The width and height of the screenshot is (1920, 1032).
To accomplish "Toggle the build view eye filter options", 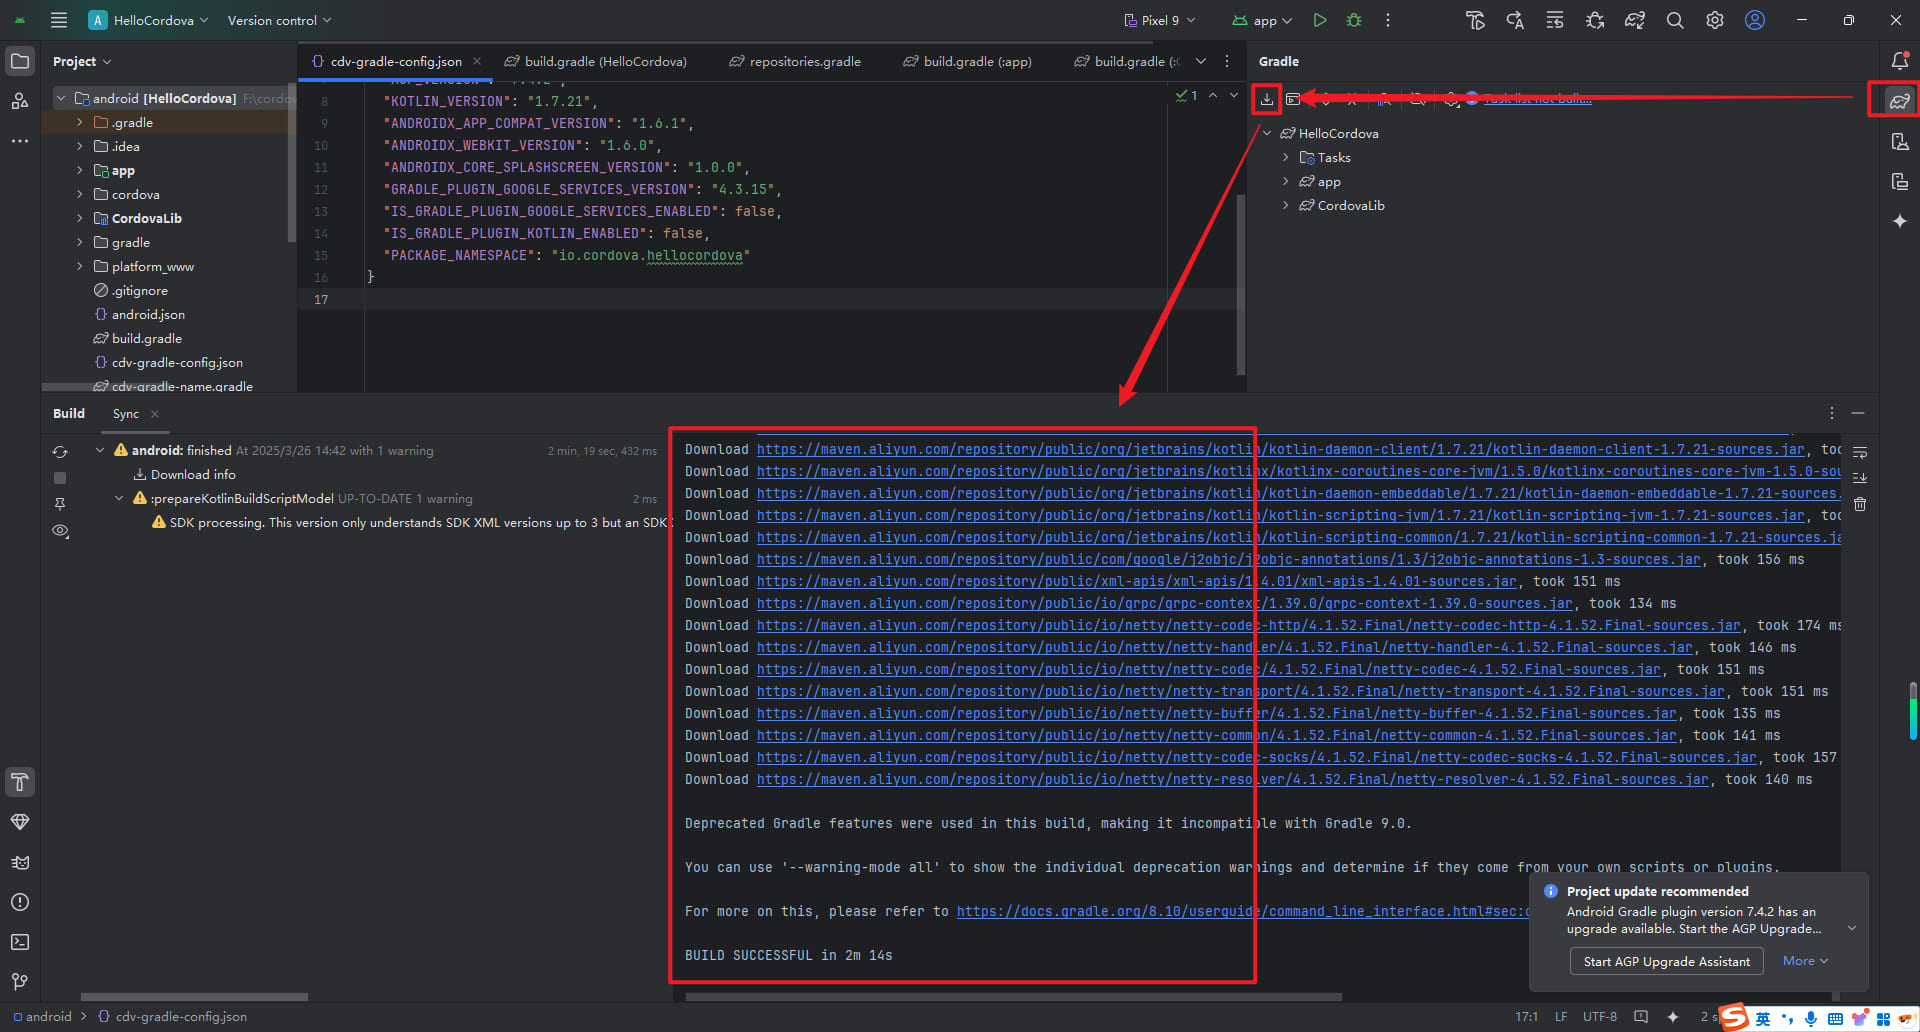I will (60, 531).
